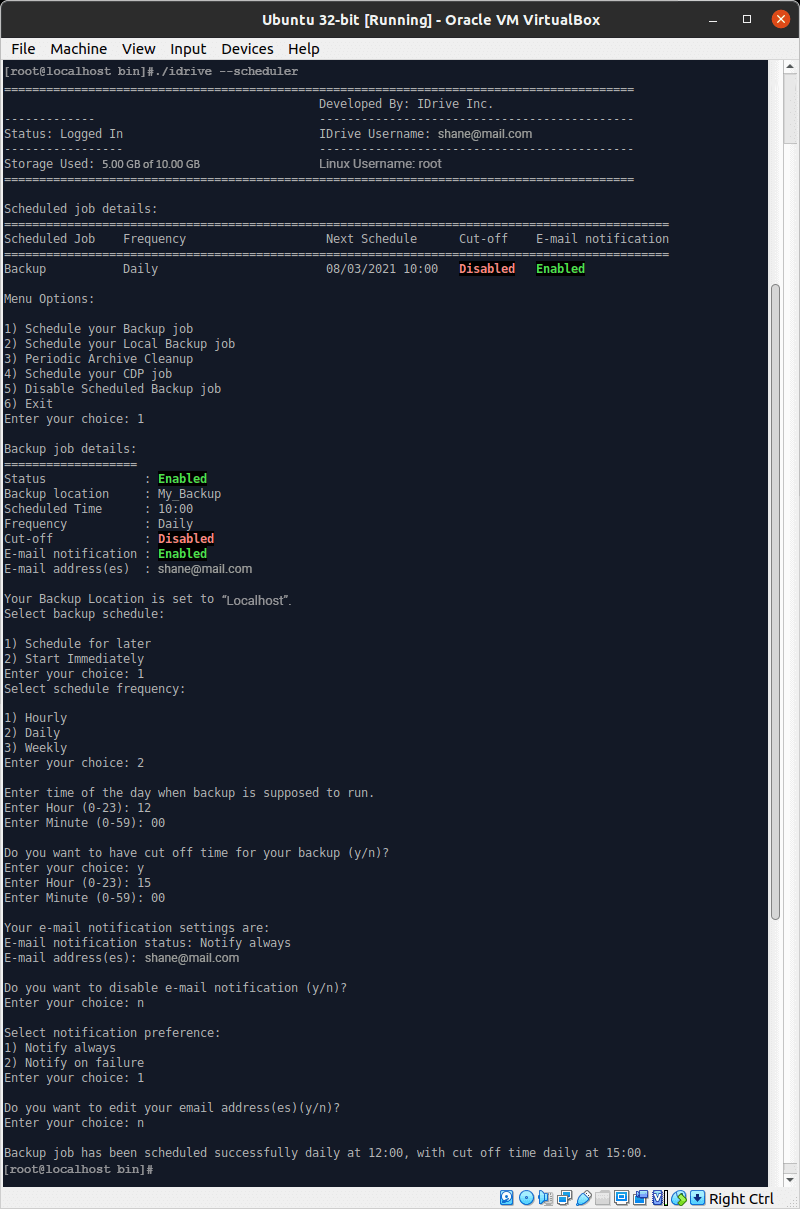Maximize the VirtualBox window
Image resolution: width=800 pixels, height=1209 pixels.
[747, 19]
